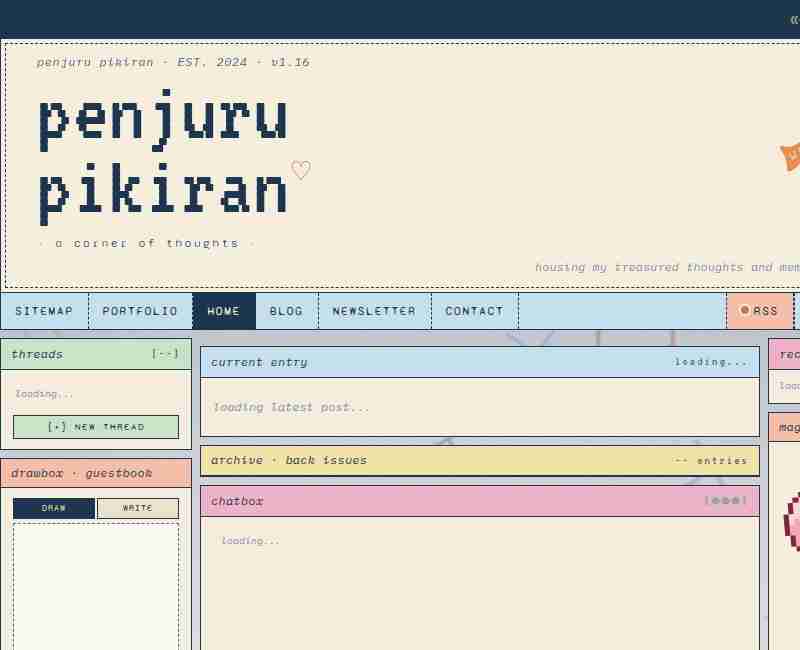
Task: Click the pink pixel art gem
Action: pos(791,522)
